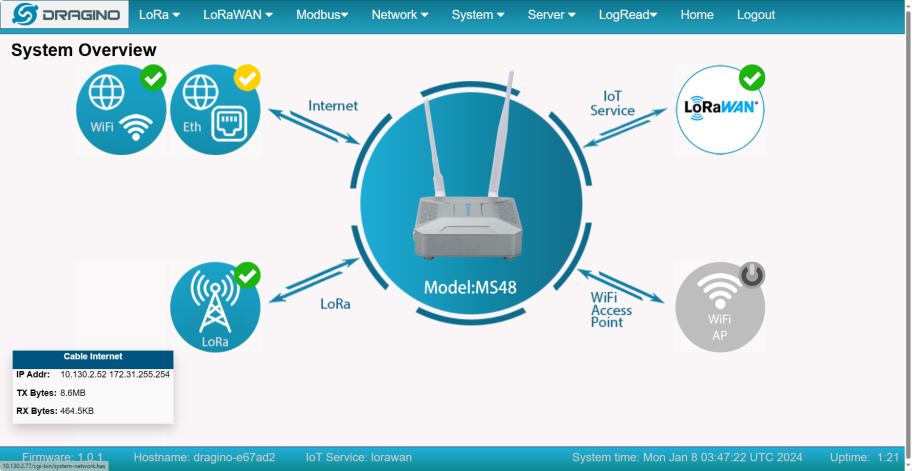
Task: Open the Modbus dropdown menu
Action: point(322,15)
